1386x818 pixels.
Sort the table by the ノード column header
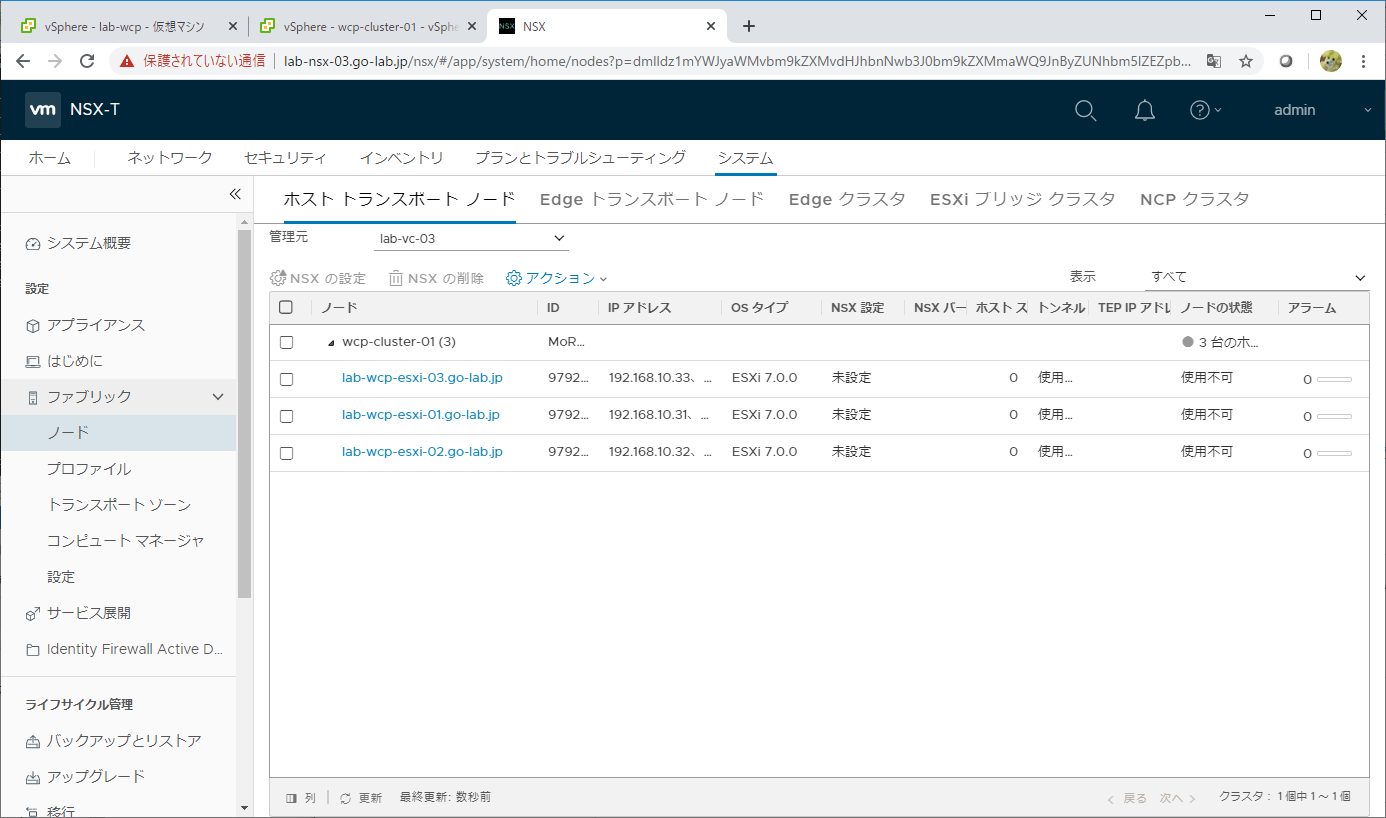click(340, 308)
